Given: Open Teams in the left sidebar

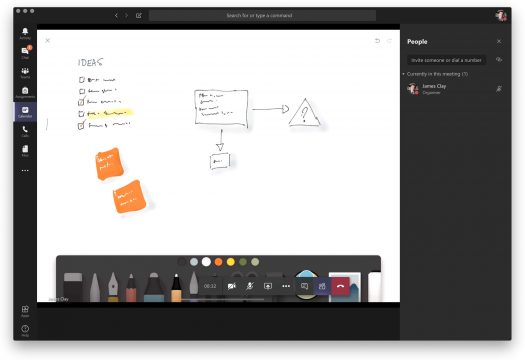Looking at the screenshot, I should pos(25,72).
